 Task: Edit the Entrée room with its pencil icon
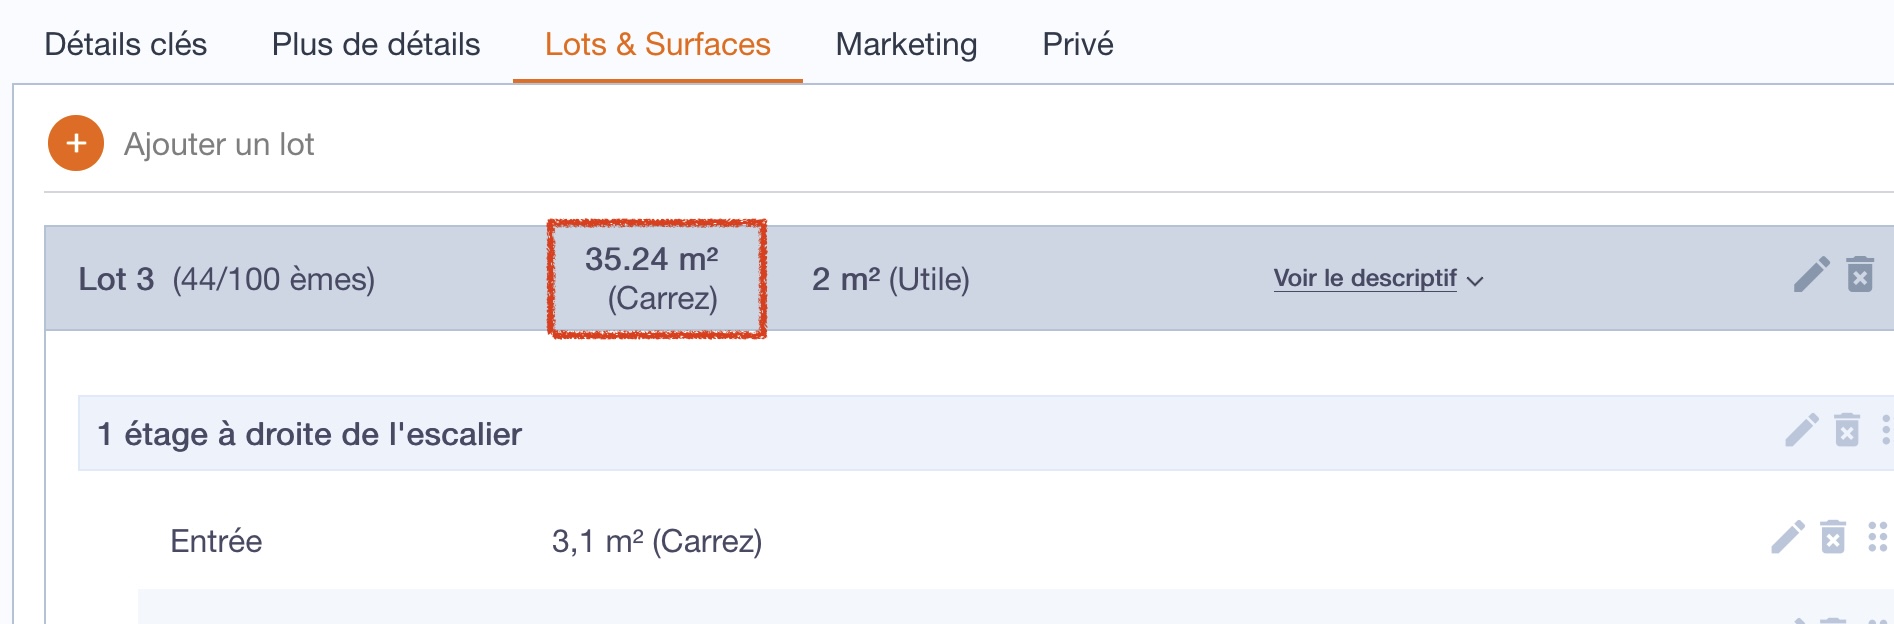click(x=1787, y=537)
